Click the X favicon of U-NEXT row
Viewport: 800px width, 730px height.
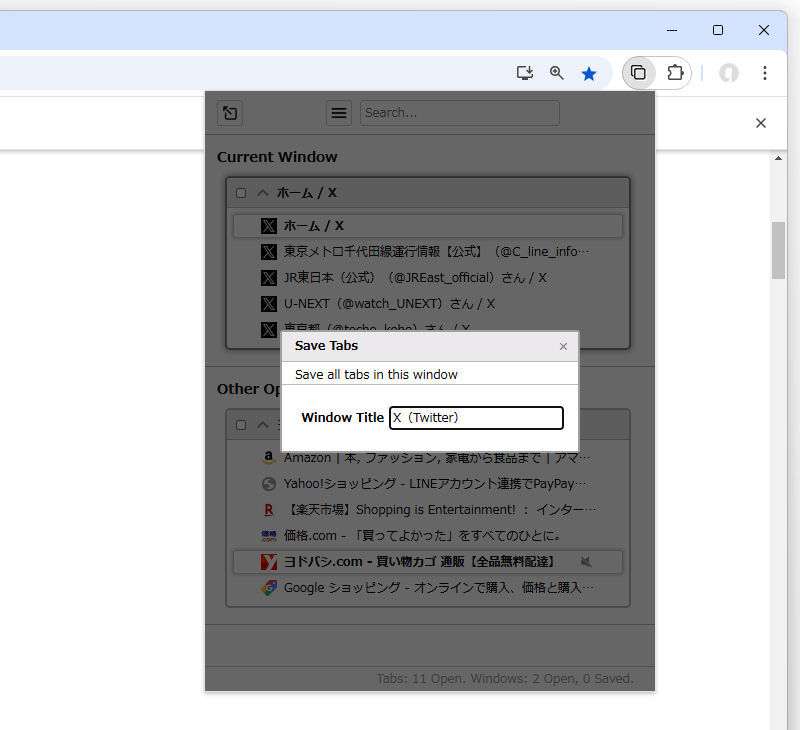pyautogui.click(x=269, y=304)
